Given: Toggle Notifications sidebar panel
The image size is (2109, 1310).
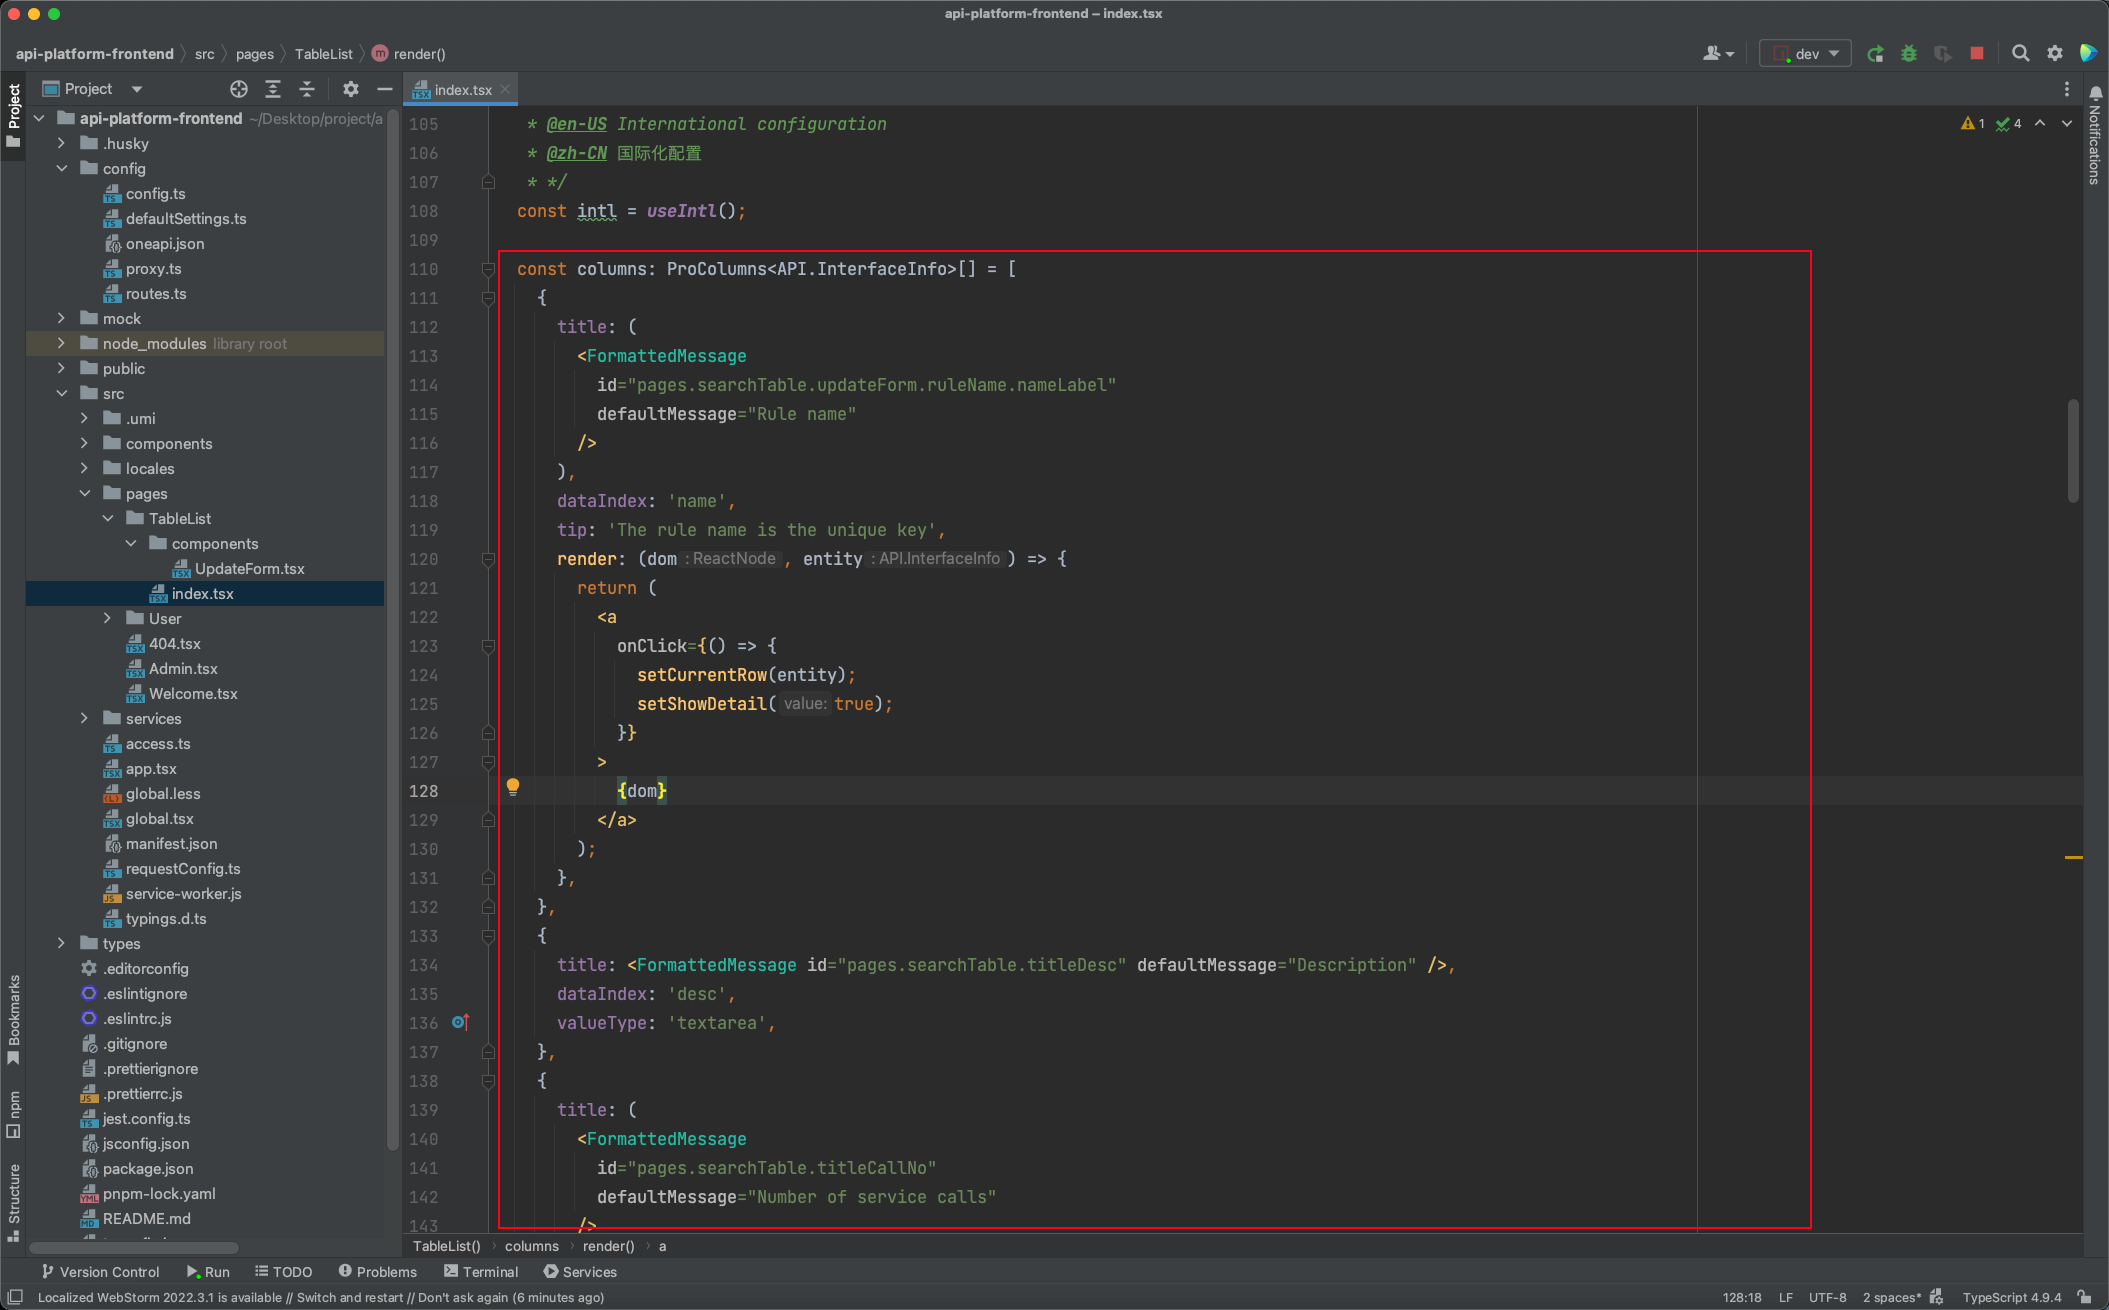Looking at the screenshot, I should coord(2094,135).
